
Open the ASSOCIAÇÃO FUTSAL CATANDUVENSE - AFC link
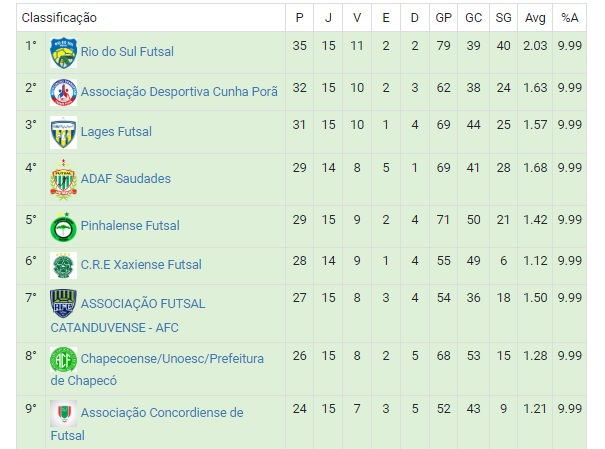click(128, 316)
